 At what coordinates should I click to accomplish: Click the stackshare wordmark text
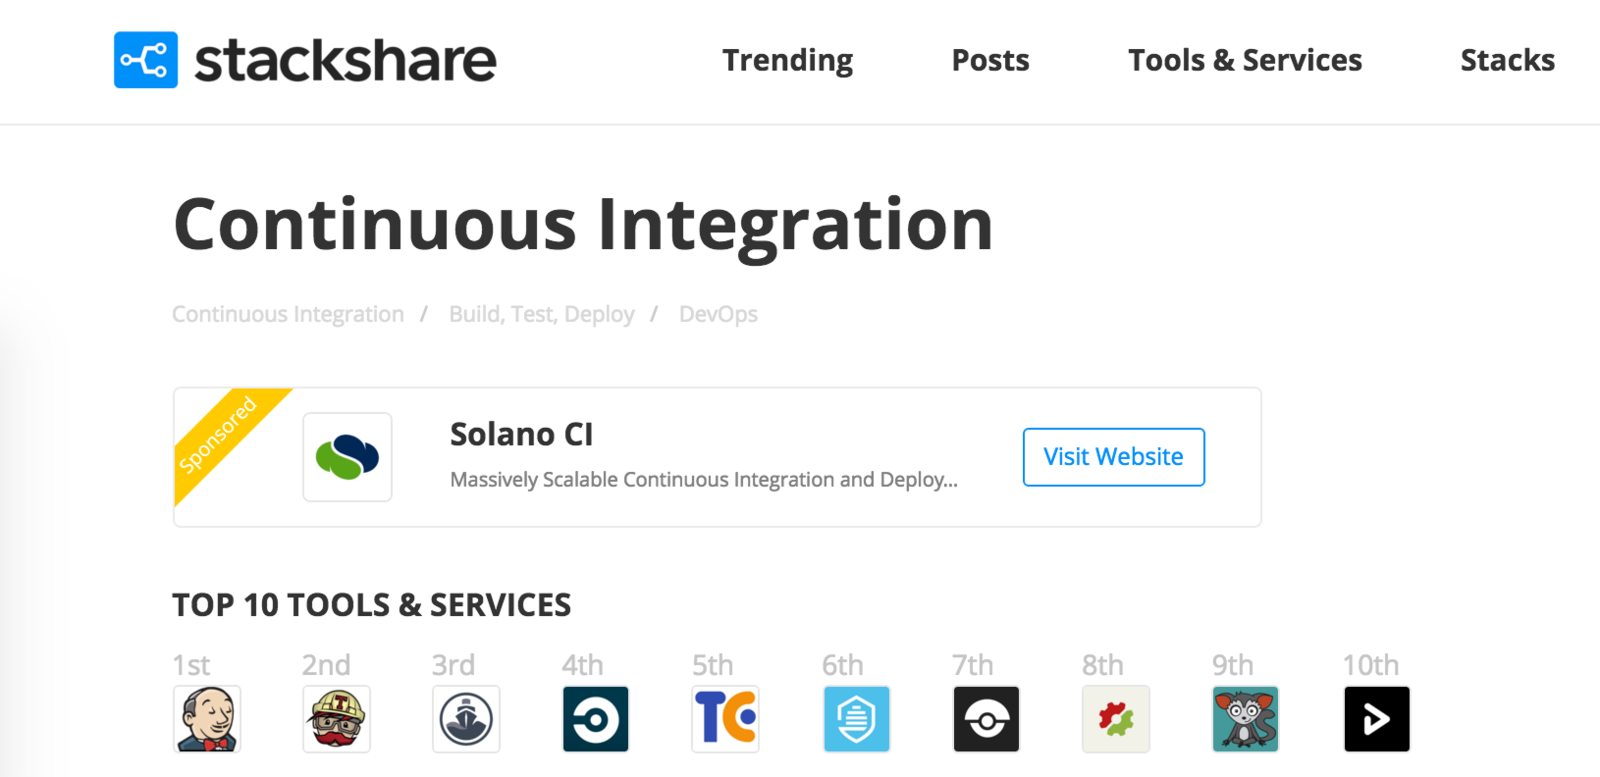coord(345,61)
